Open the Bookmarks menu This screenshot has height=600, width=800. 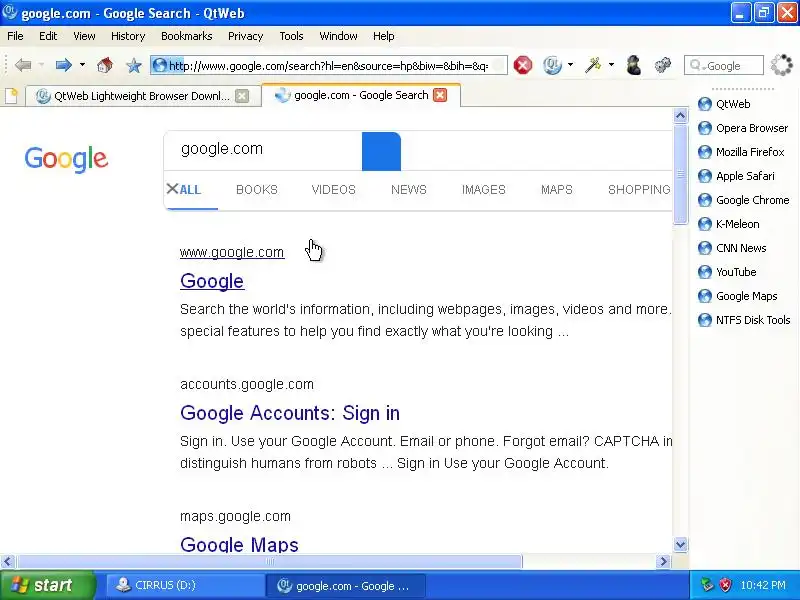tap(187, 36)
